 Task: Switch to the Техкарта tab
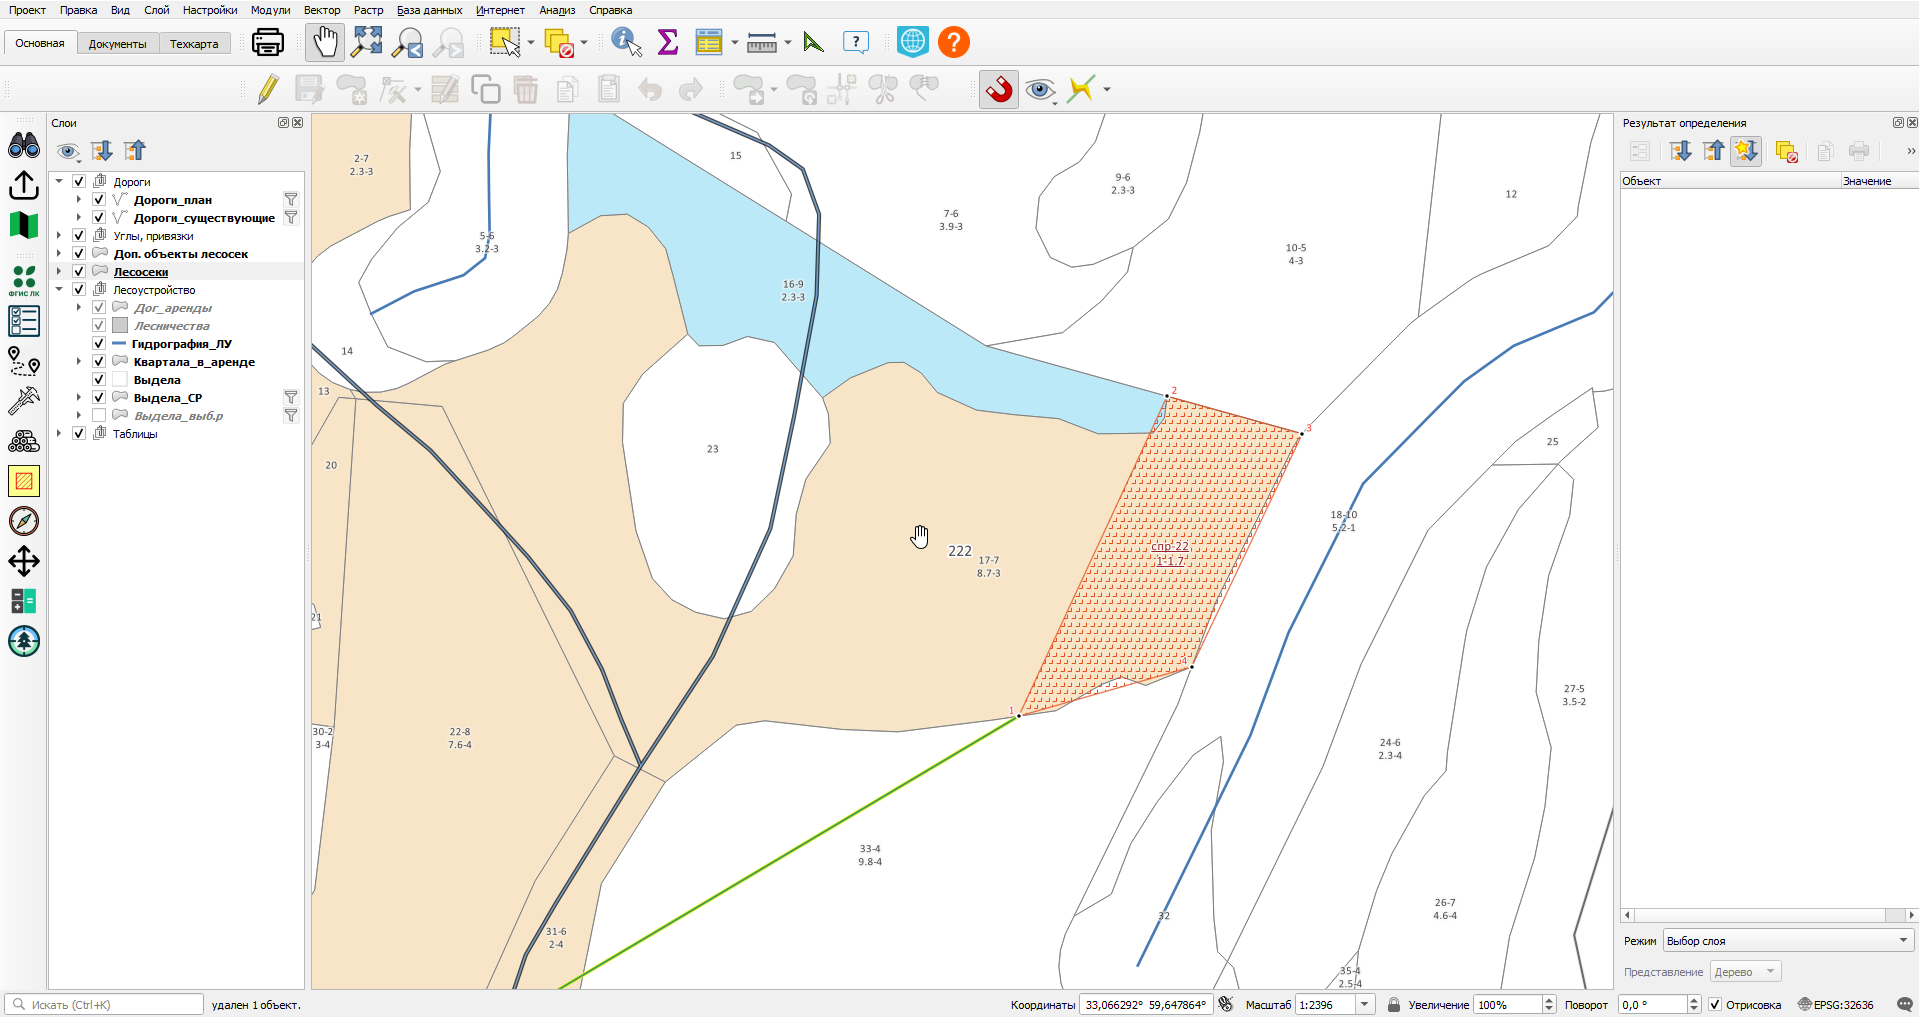click(x=194, y=43)
